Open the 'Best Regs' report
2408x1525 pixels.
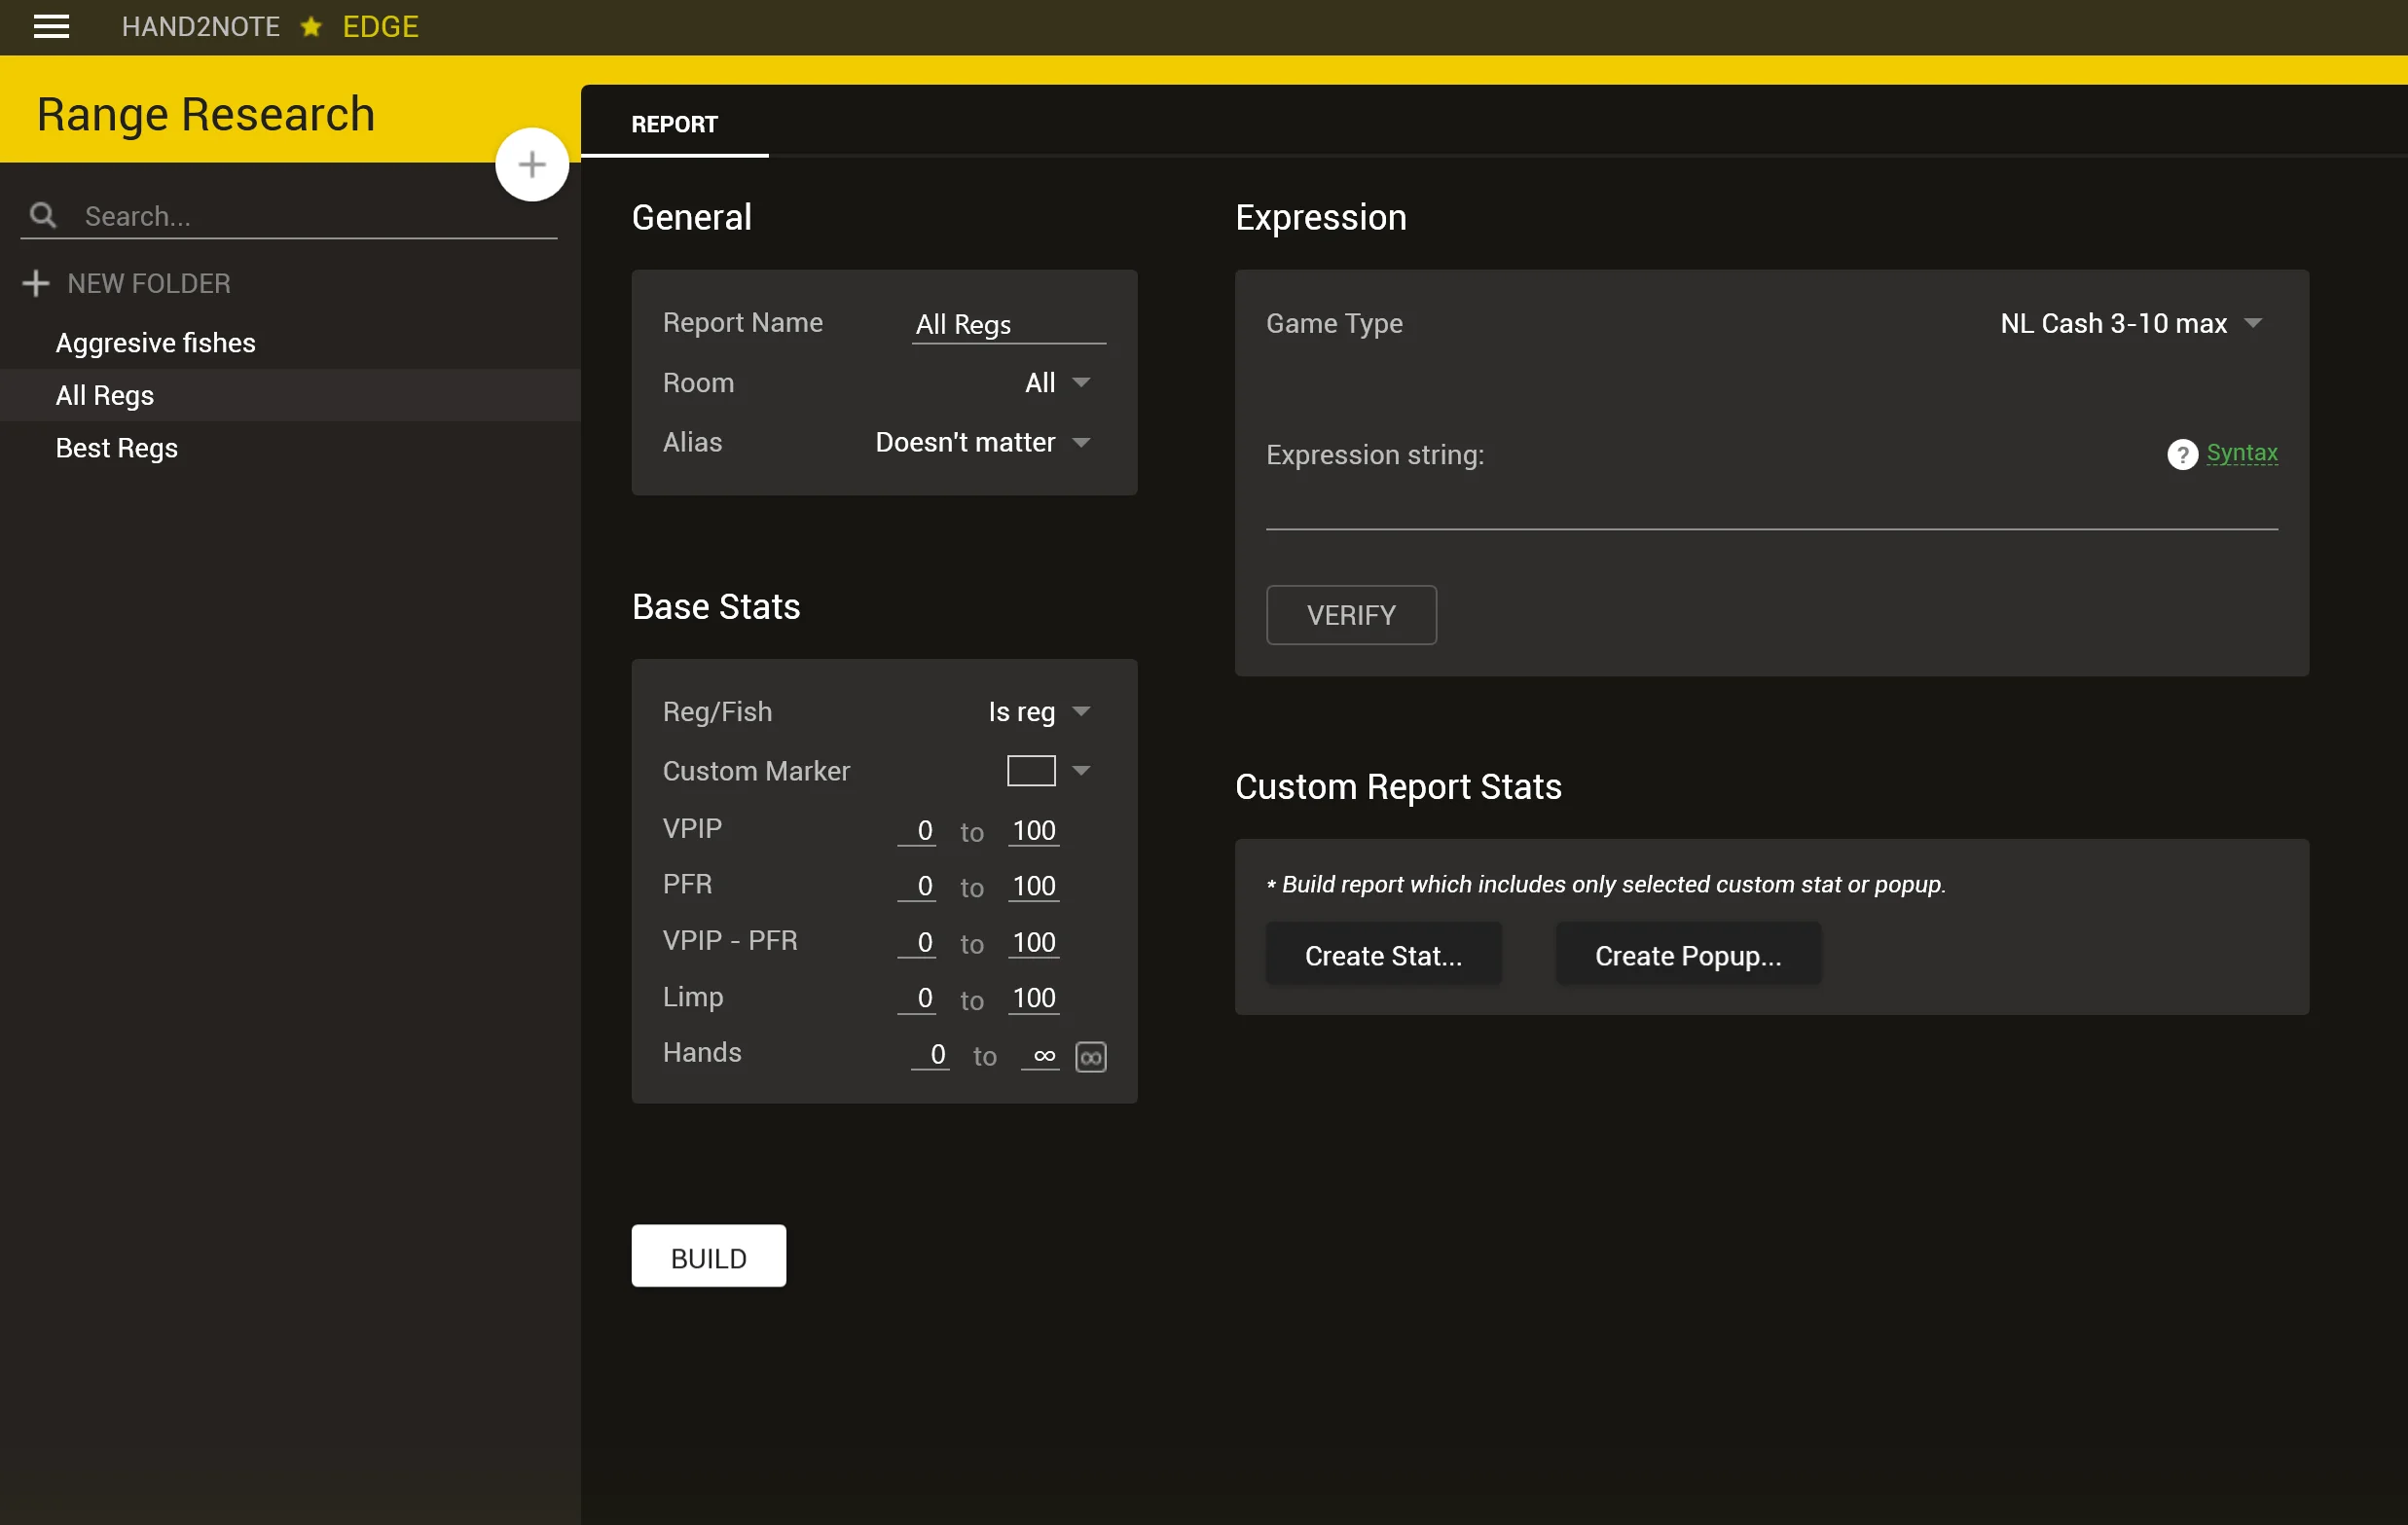(x=116, y=448)
